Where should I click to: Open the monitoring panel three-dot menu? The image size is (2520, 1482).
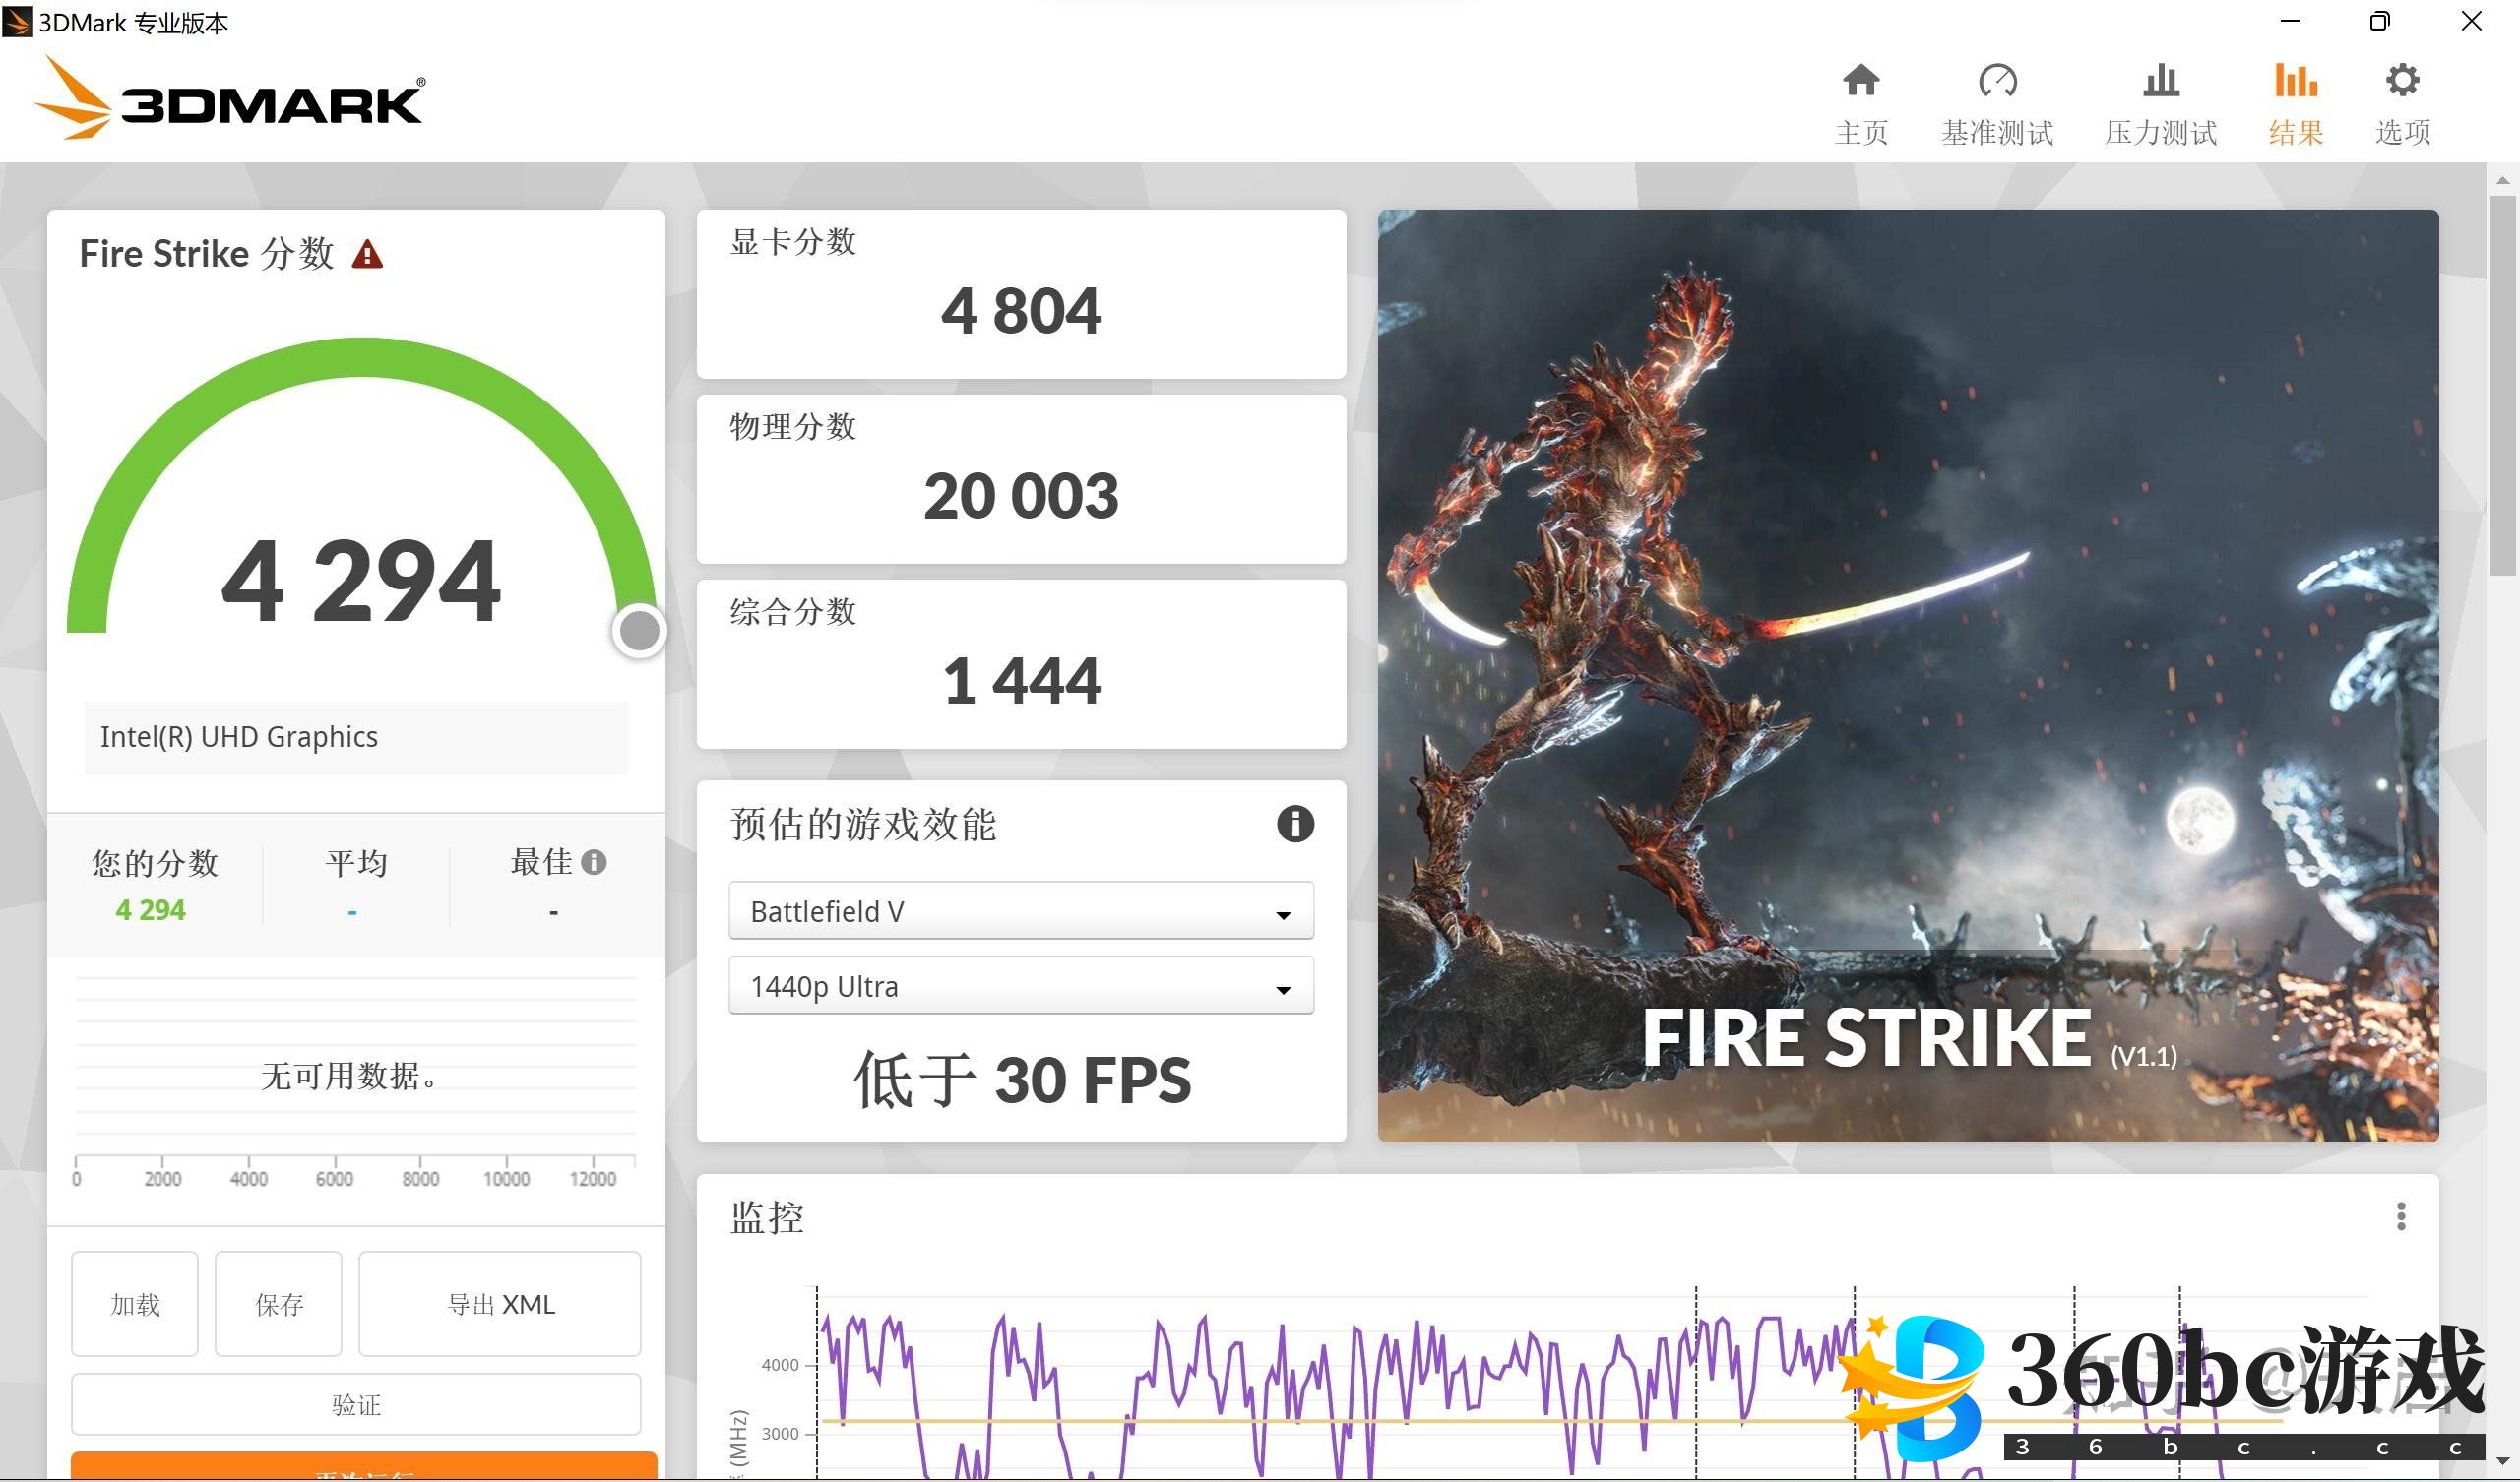(2400, 1217)
